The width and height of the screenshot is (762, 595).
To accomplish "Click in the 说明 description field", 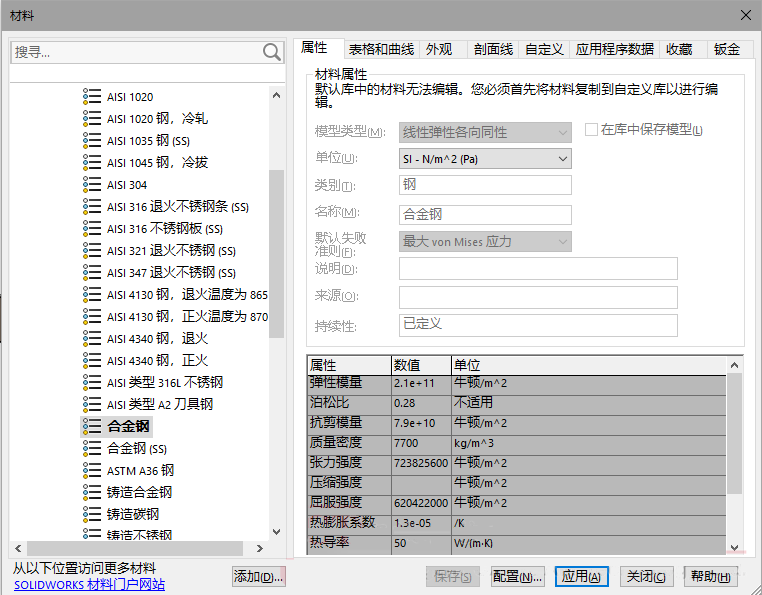I will coord(538,268).
